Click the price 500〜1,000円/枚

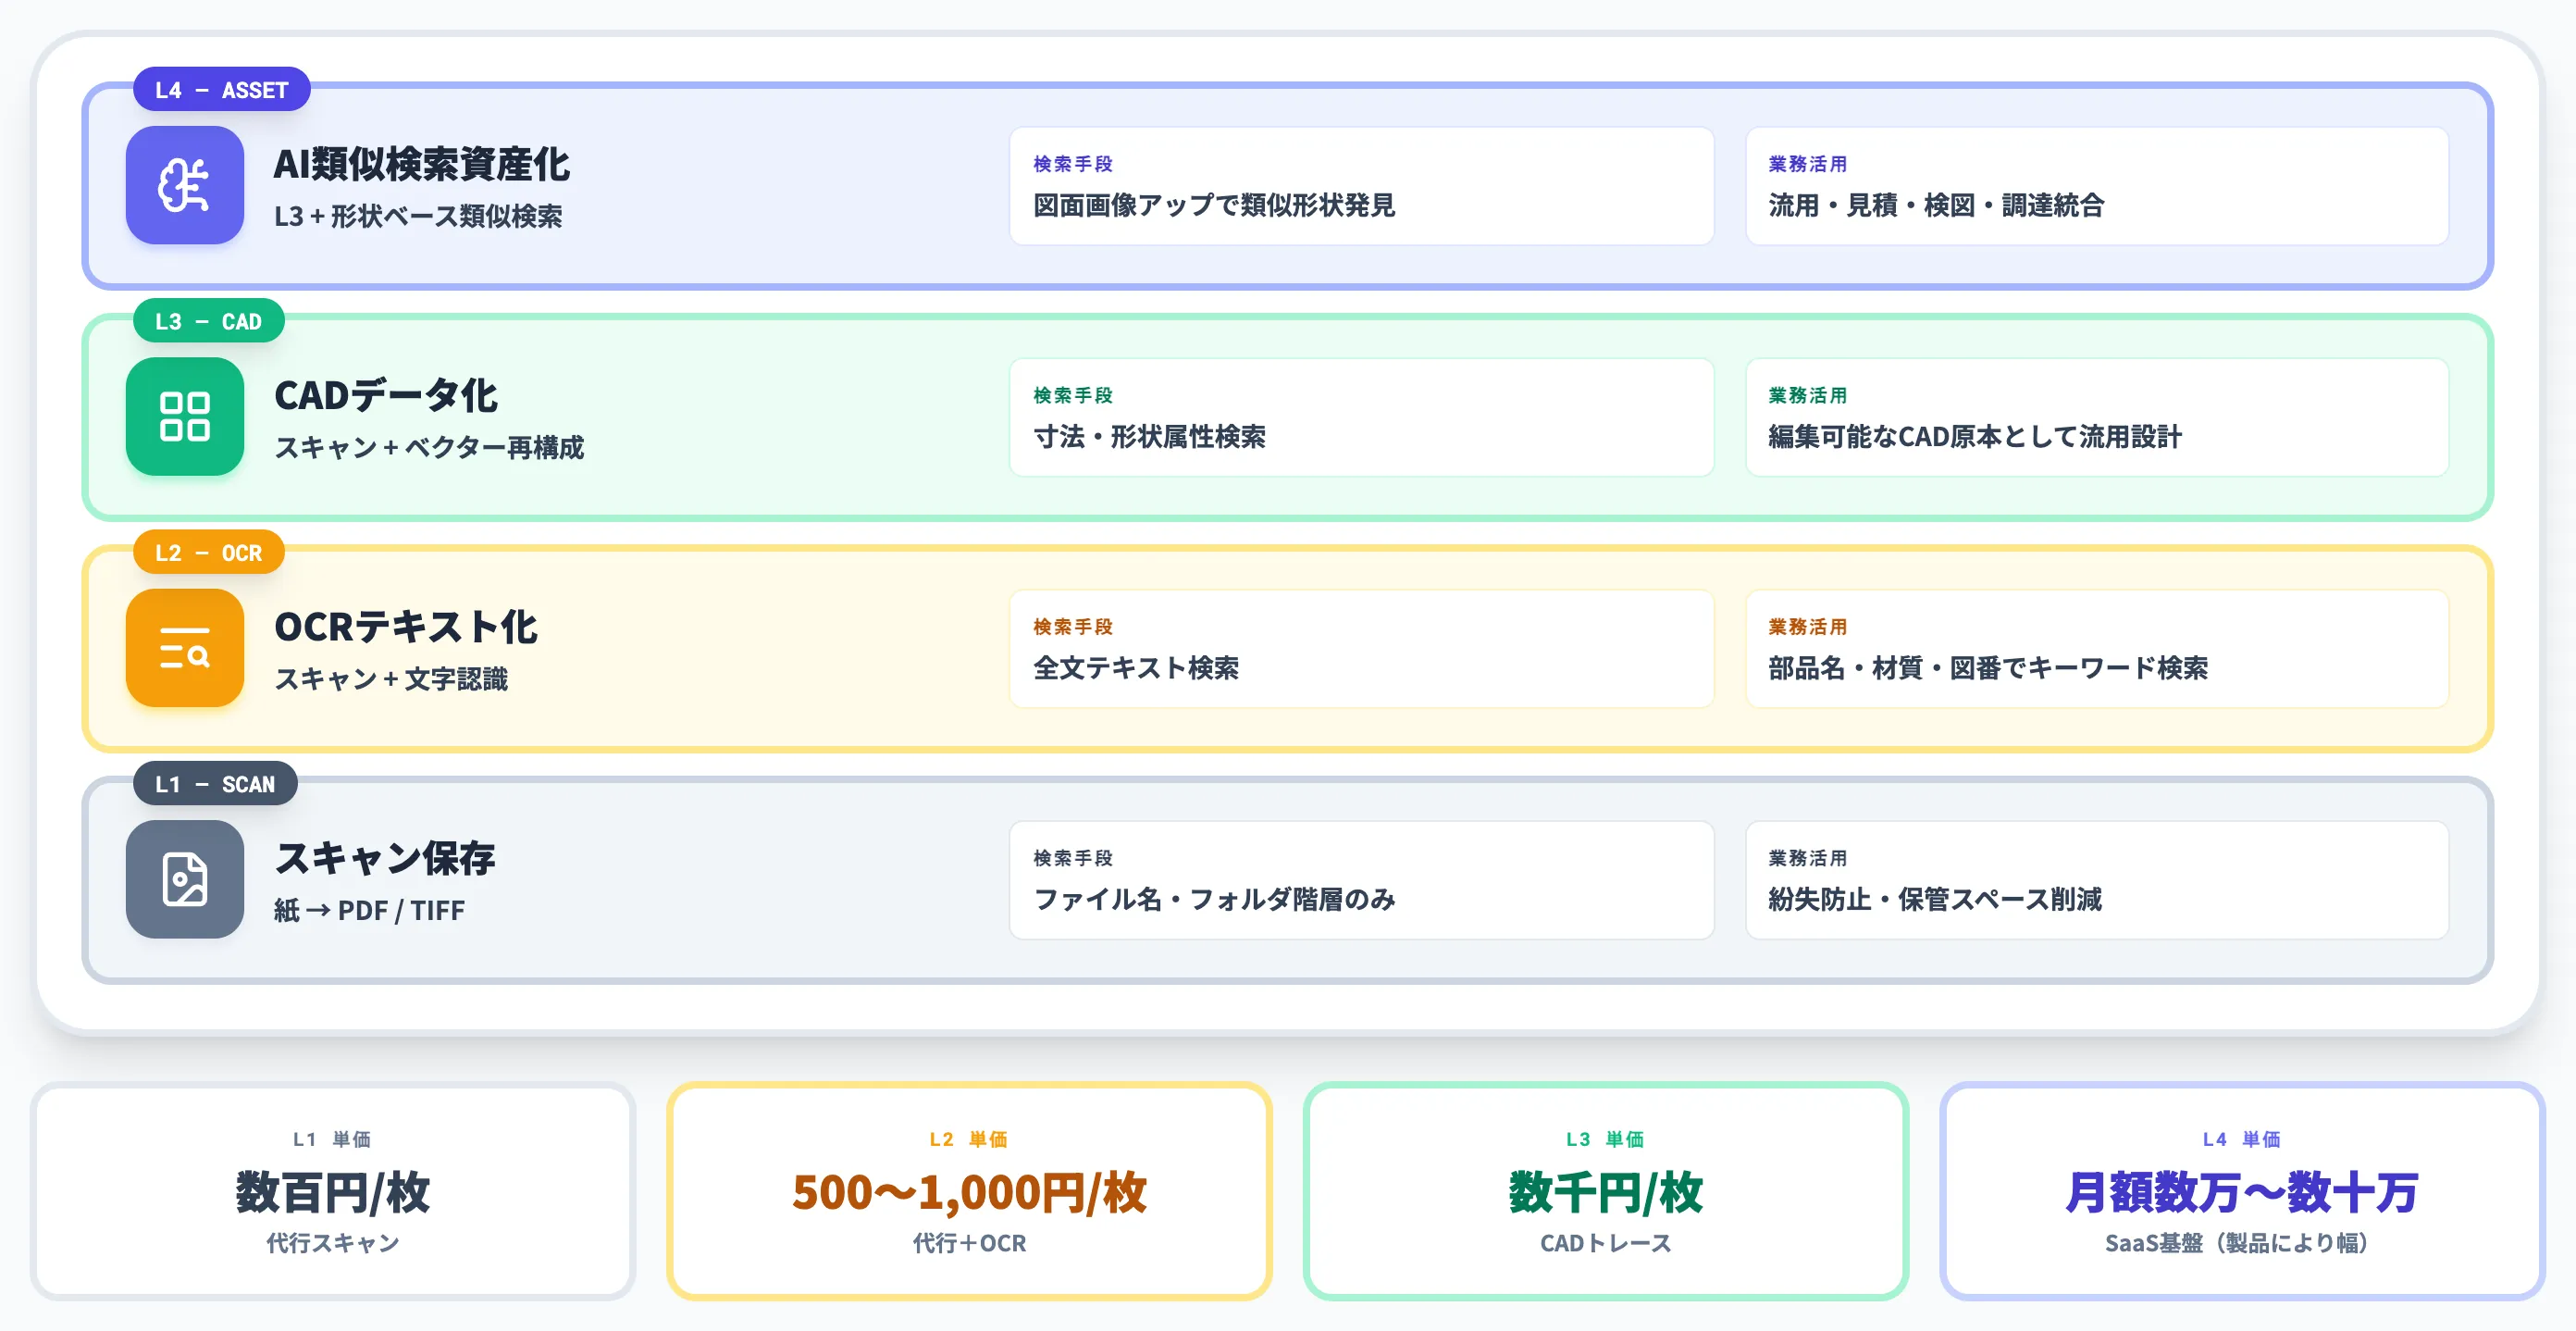pyautogui.click(x=968, y=1192)
